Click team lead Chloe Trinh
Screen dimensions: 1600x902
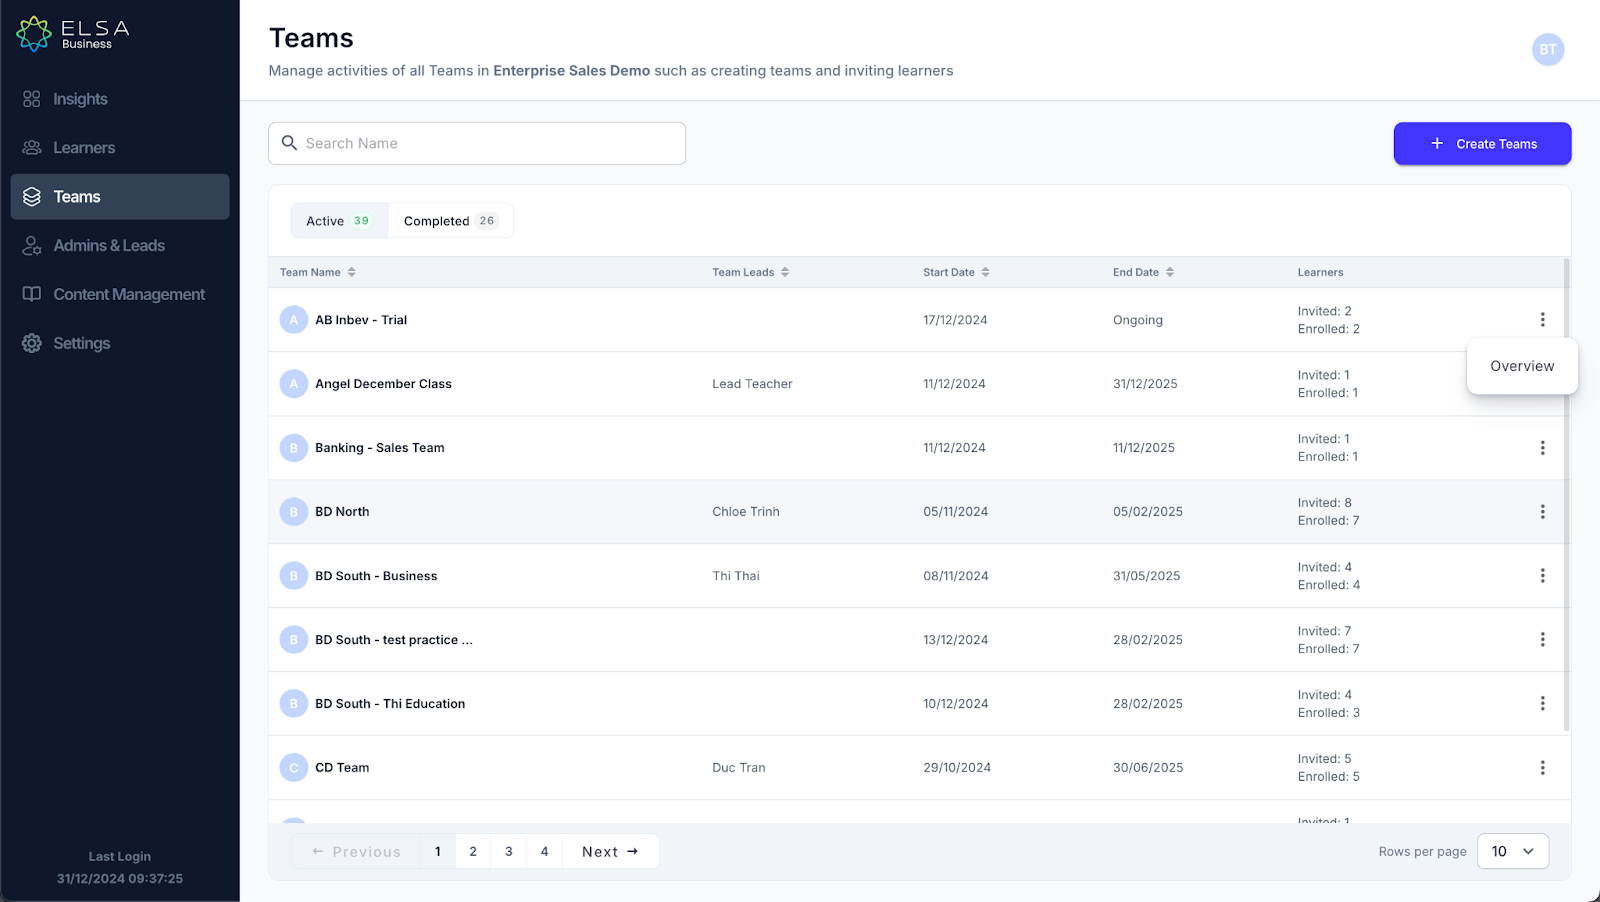746,512
